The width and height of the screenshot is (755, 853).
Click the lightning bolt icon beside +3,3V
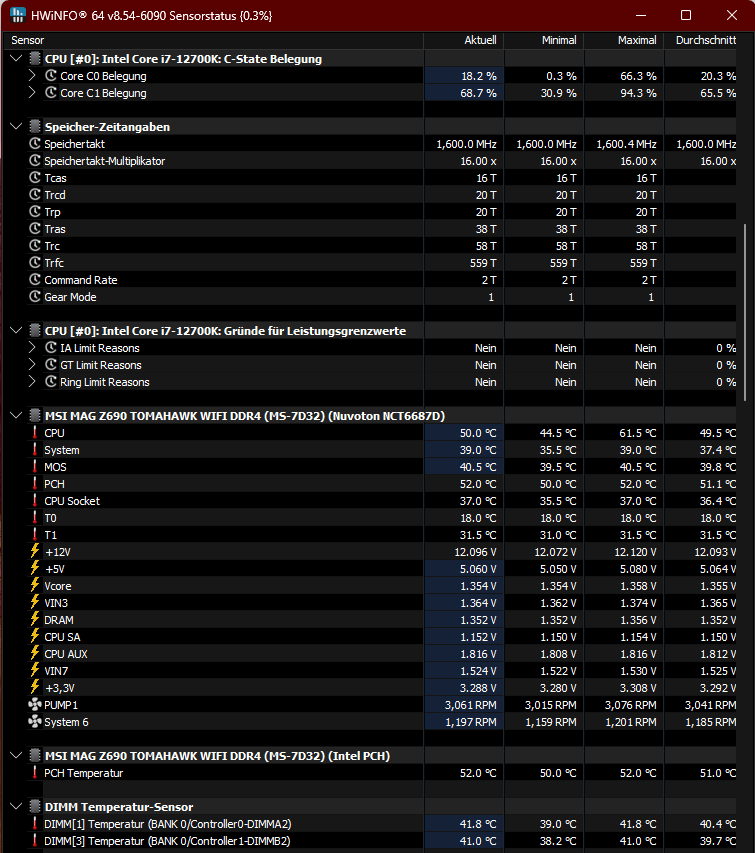tap(35, 687)
